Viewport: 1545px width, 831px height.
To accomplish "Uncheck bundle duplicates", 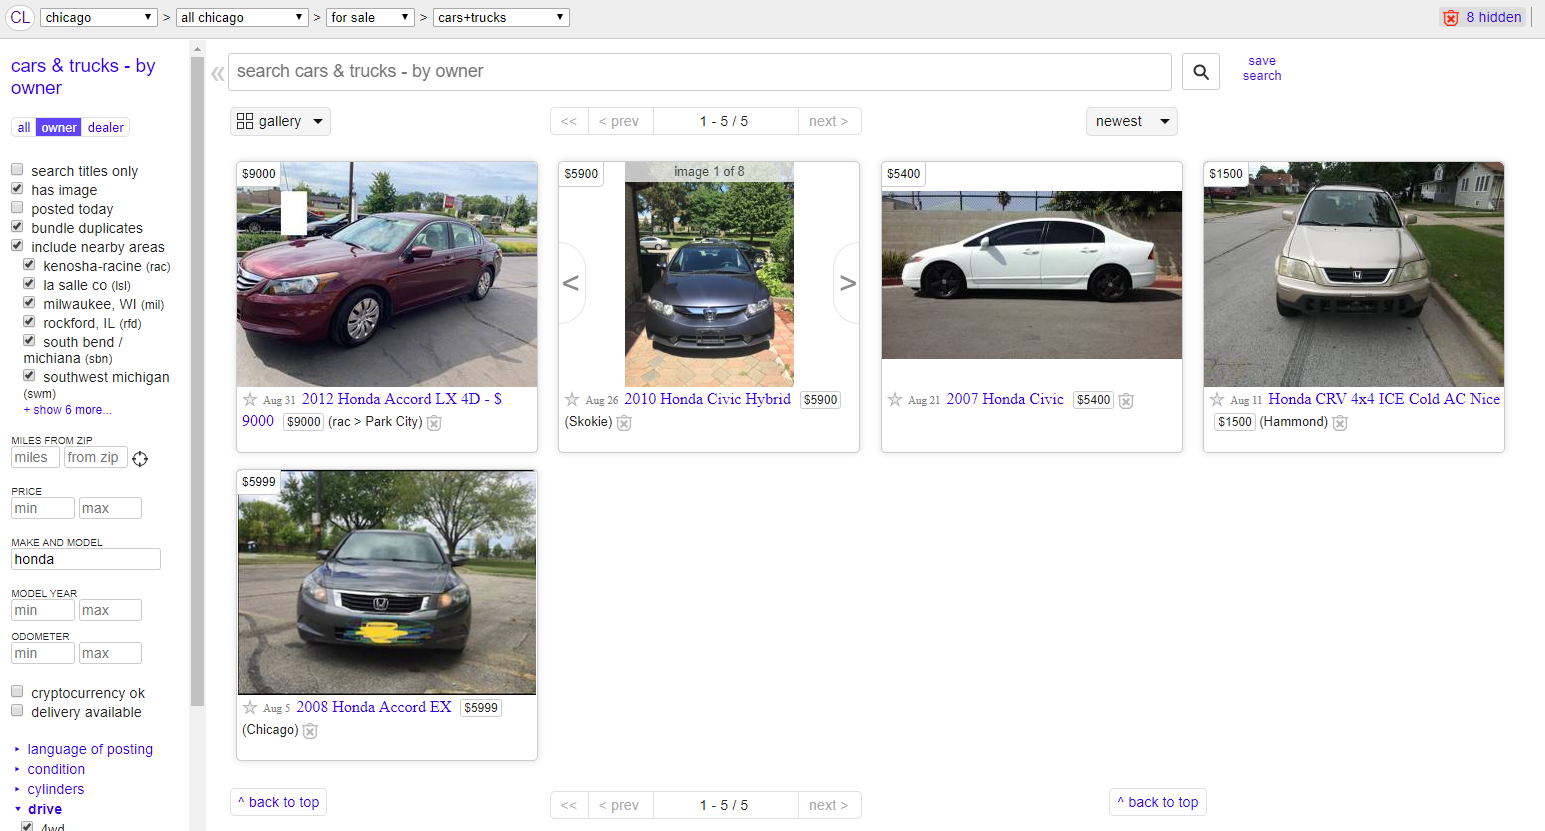I will point(17,227).
